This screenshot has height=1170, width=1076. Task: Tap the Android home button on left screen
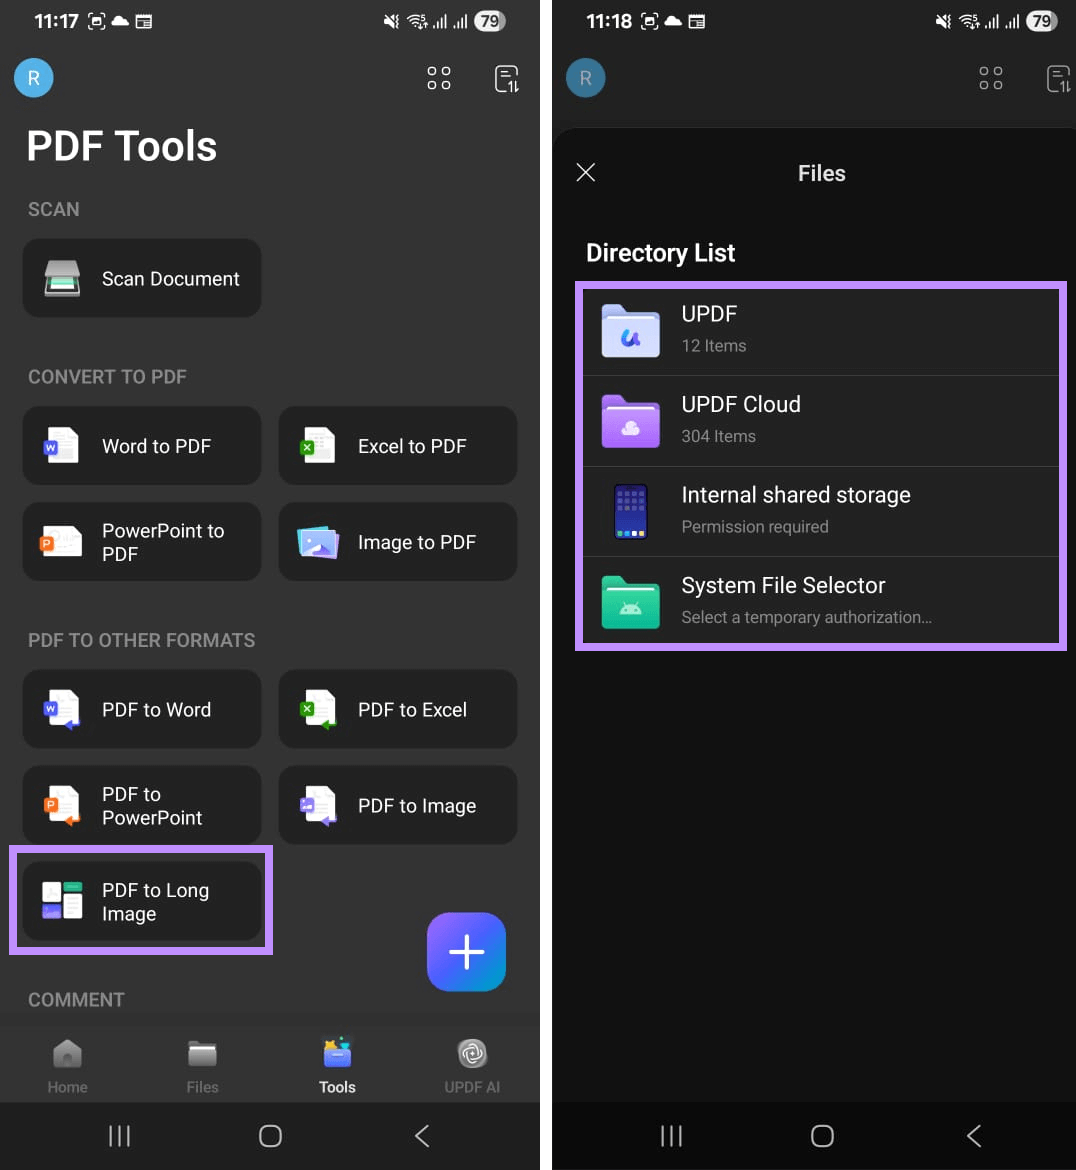click(x=270, y=1136)
